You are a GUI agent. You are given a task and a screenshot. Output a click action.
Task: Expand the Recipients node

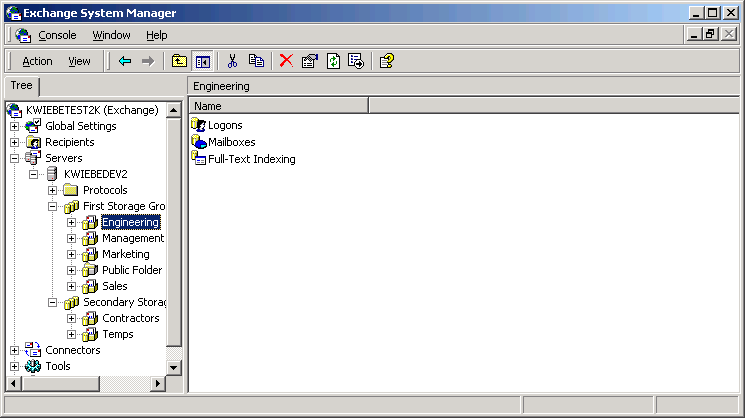click(14, 142)
